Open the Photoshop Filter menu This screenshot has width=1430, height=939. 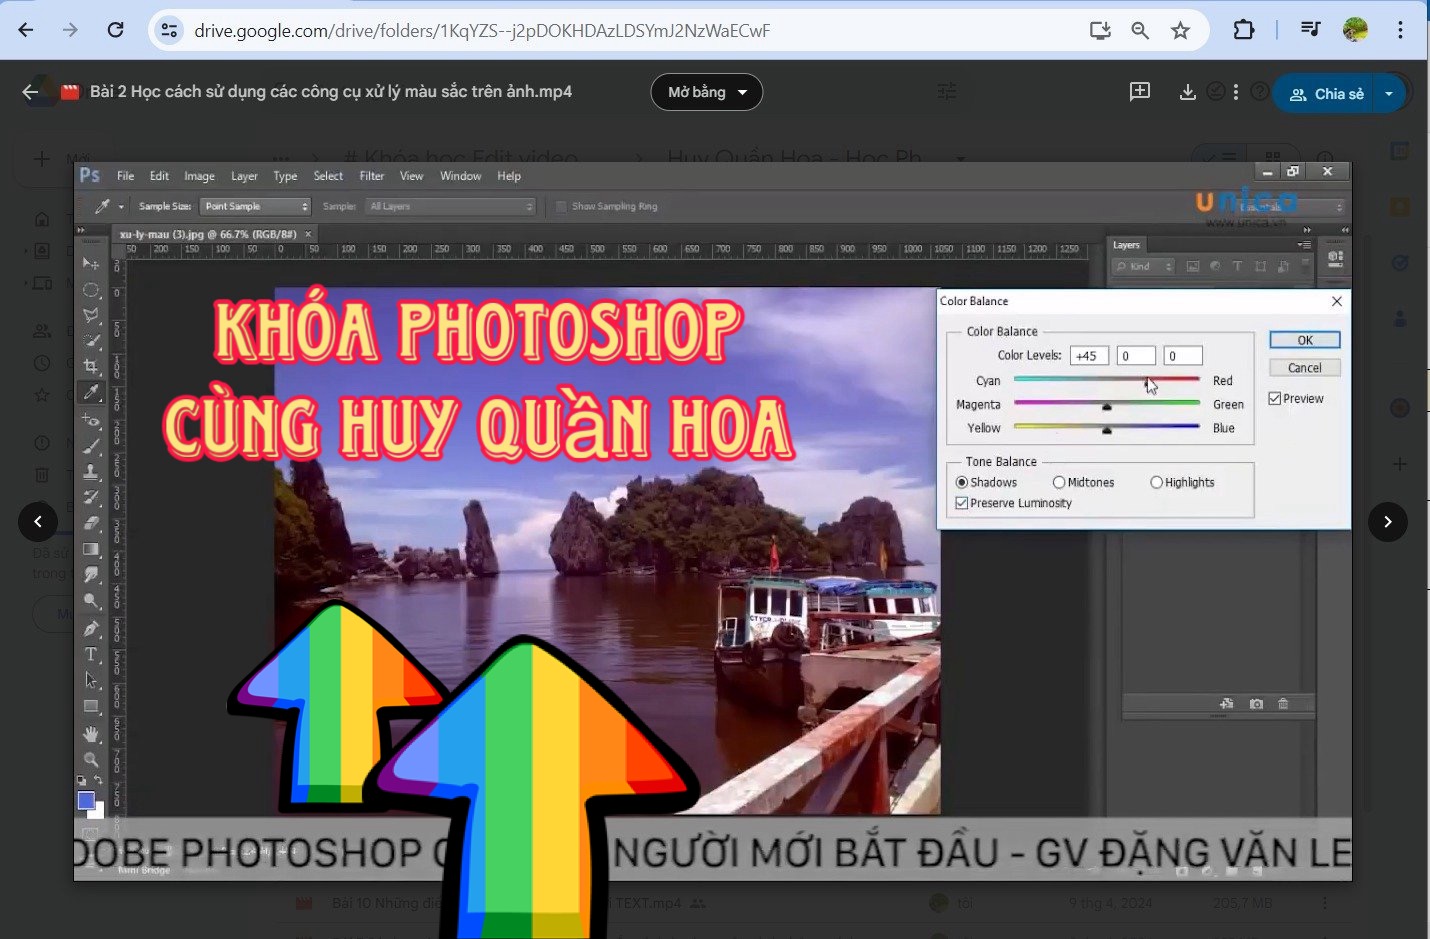[372, 176]
